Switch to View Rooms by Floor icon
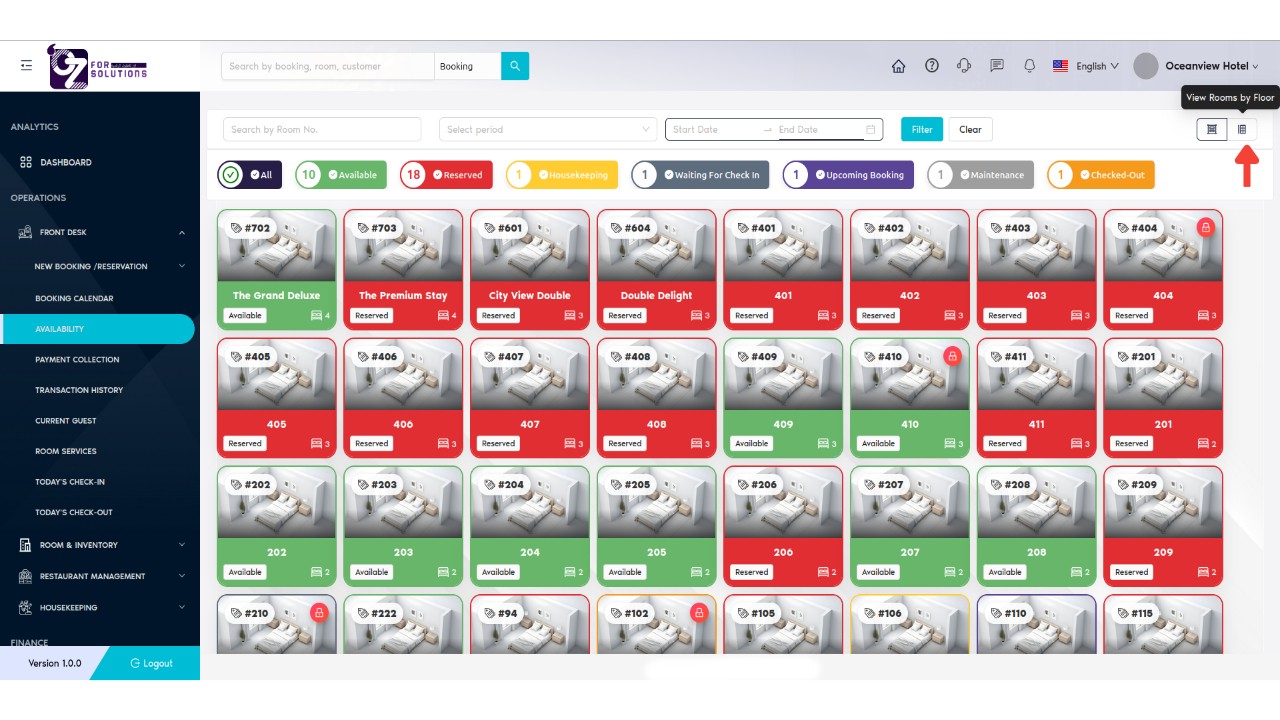Viewport: 1280px width, 720px height. [x=1242, y=129]
